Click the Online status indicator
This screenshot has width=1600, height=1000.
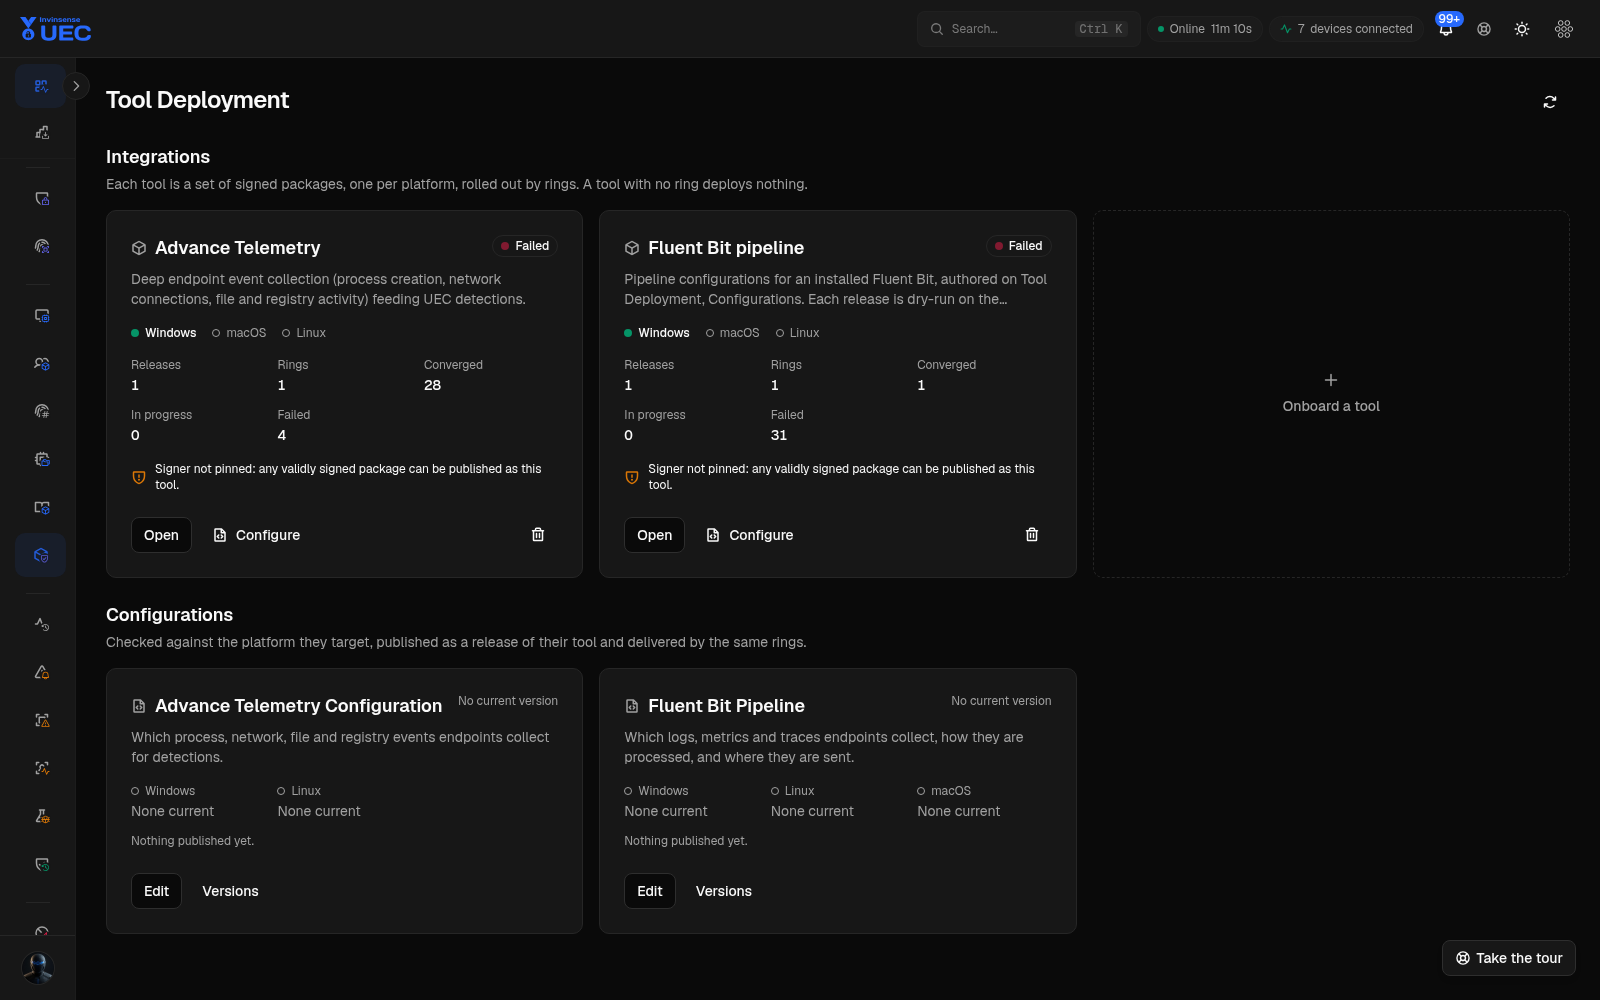pos(1205,29)
